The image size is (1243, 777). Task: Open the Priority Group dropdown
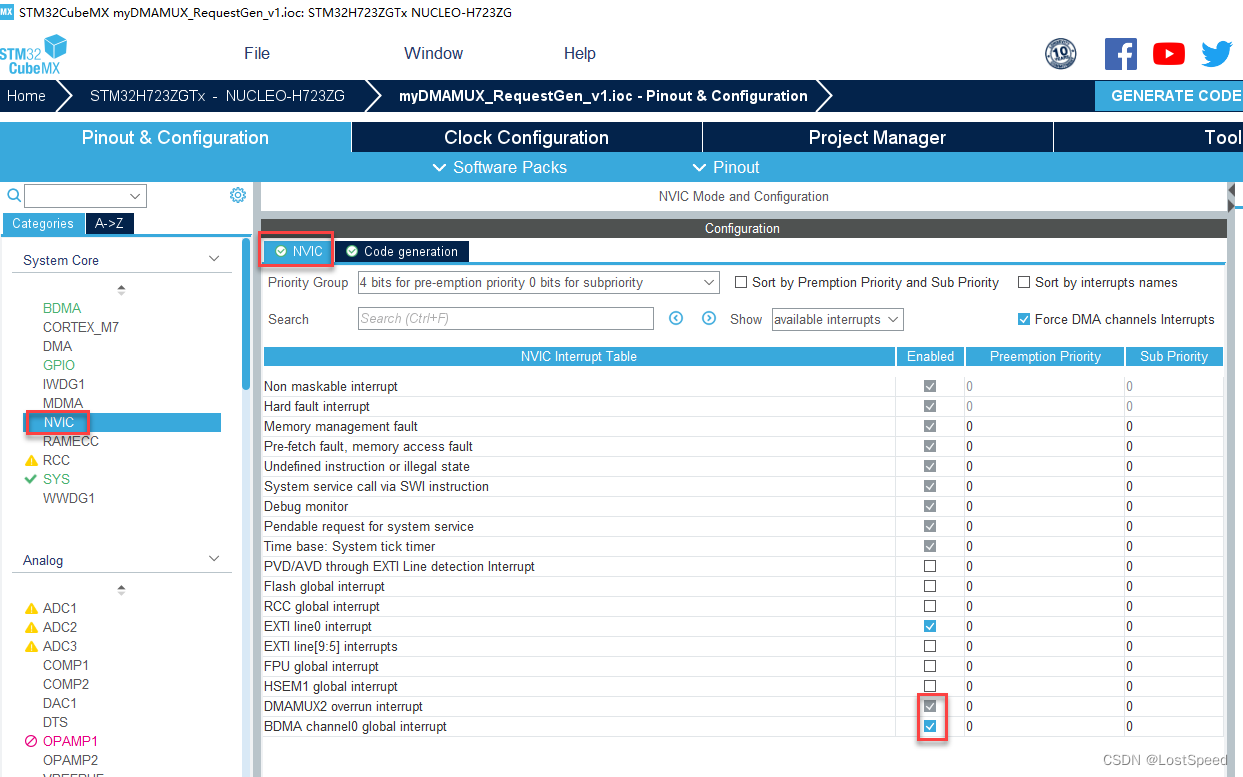pos(538,282)
